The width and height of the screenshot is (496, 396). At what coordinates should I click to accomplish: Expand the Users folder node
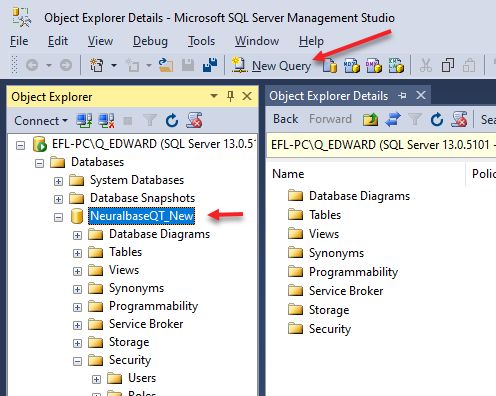tap(96, 379)
